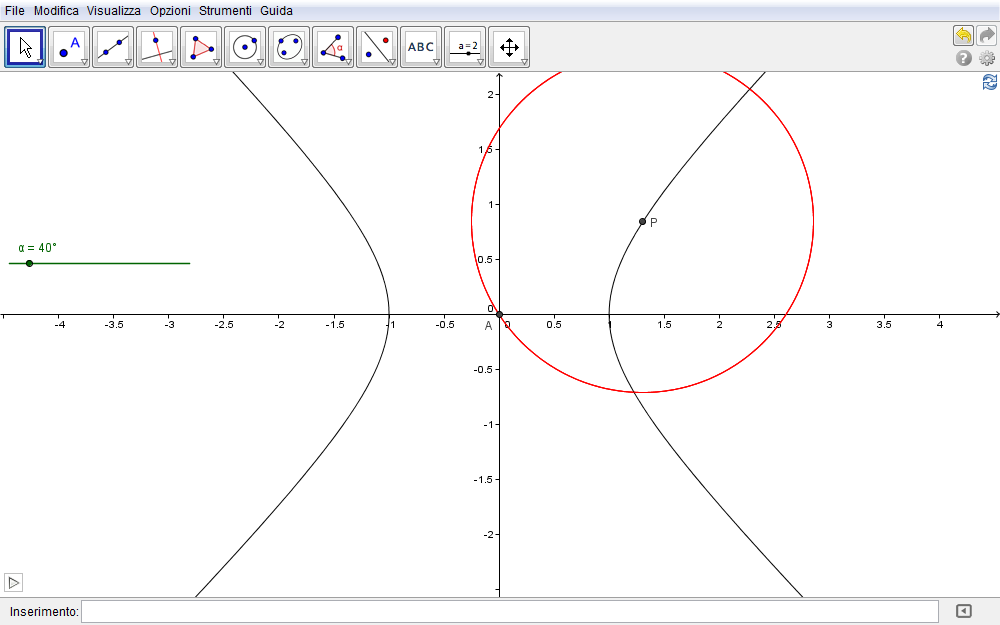Select the New Point tool
Screen dimensions: 1000x625
pos(69,47)
